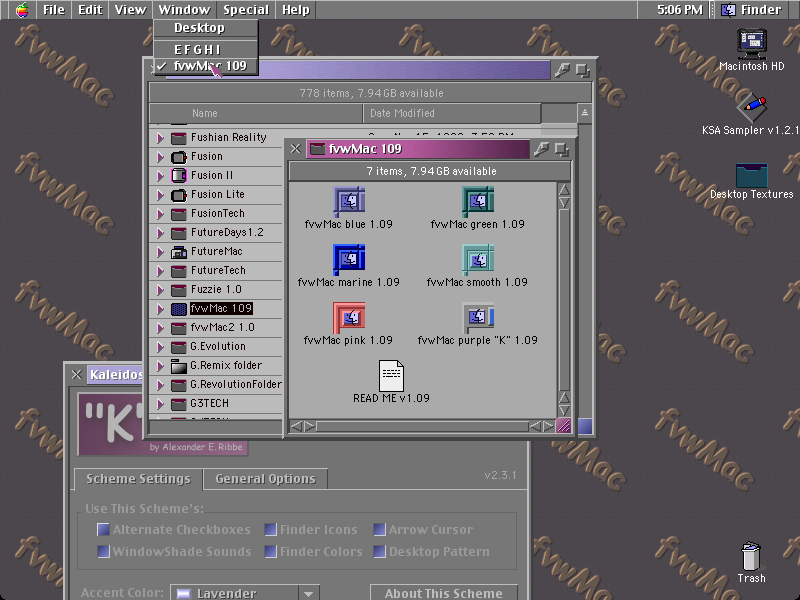Select the fvwMac marine 1.09 icon
800x600 pixels.
pos(349,259)
